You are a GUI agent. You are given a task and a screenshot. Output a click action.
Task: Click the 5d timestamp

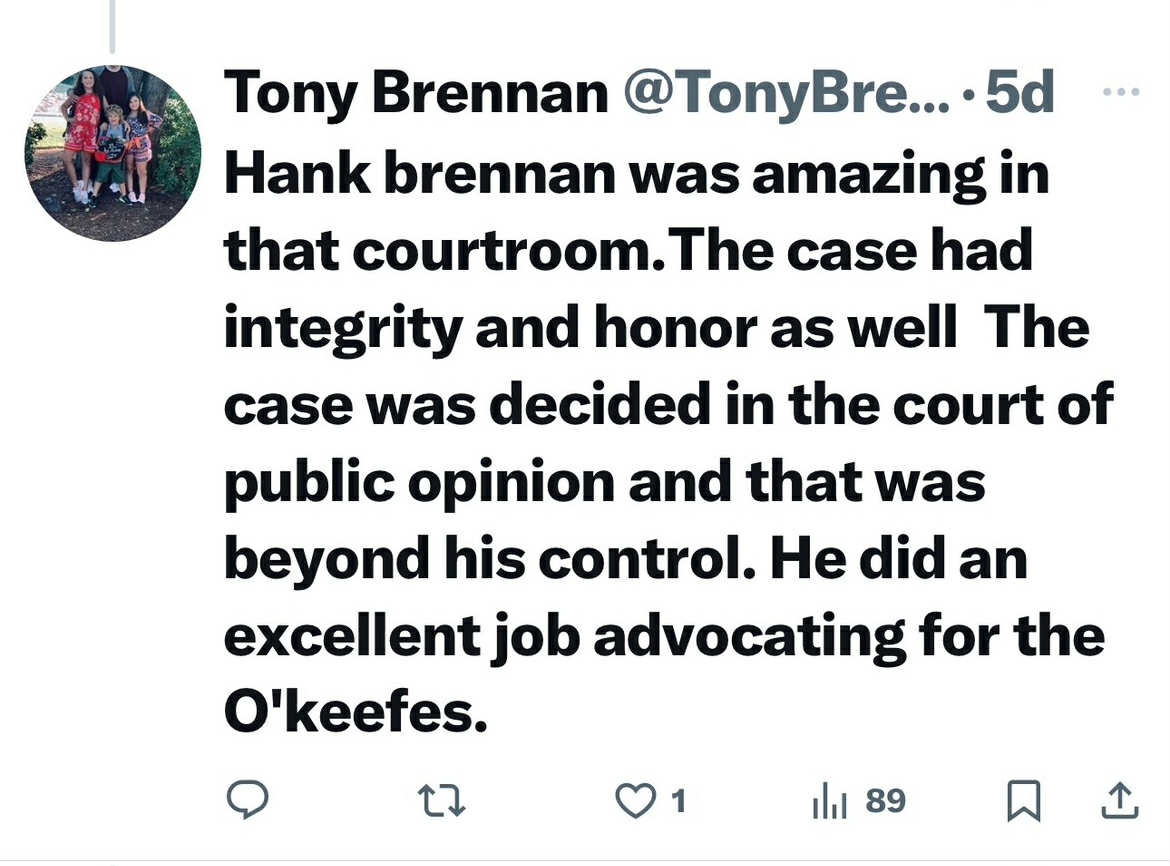(x=1019, y=92)
